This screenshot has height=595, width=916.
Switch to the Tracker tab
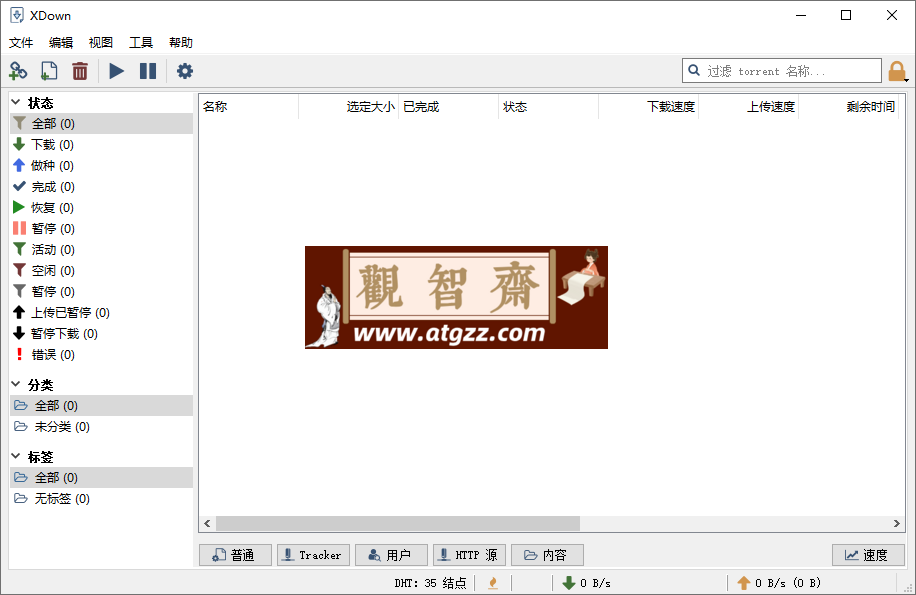coord(313,555)
